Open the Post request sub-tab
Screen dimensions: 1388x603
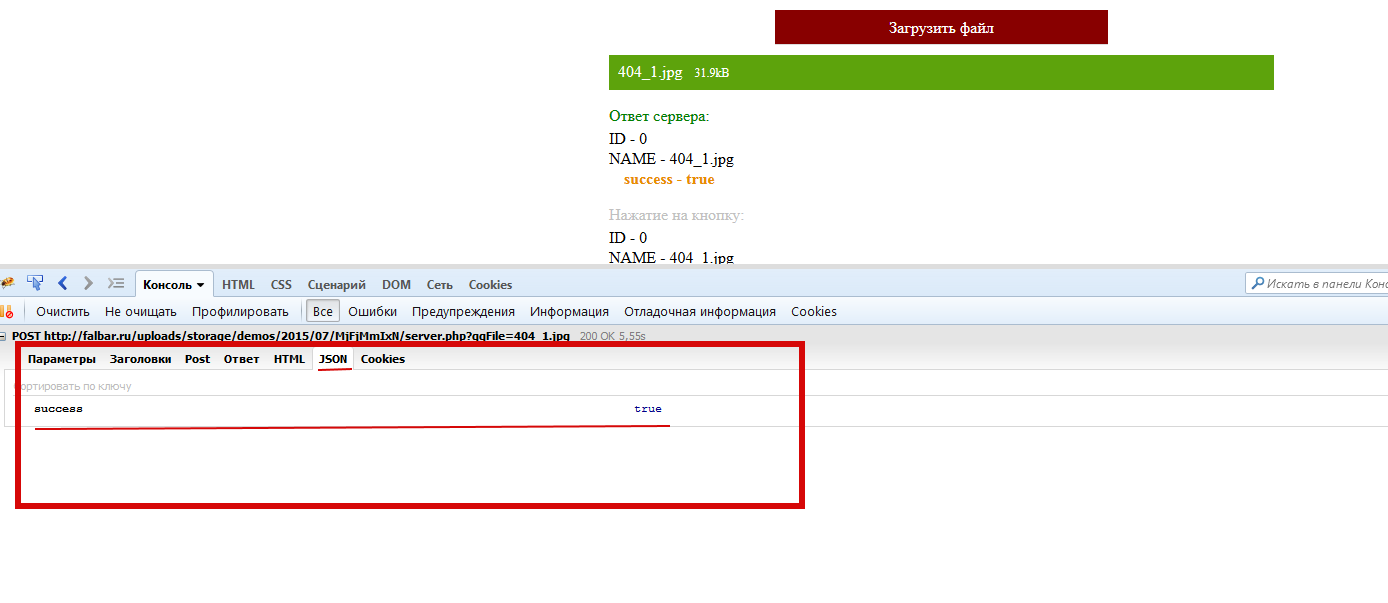pos(197,359)
